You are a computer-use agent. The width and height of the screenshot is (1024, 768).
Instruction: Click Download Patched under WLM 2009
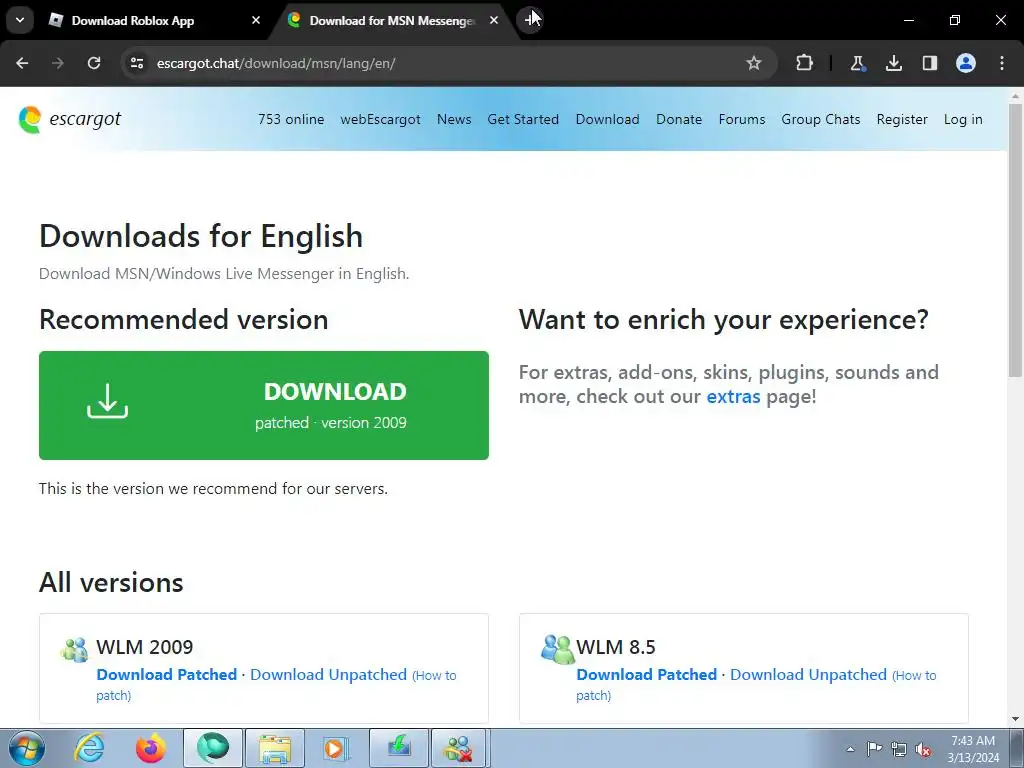167,675
